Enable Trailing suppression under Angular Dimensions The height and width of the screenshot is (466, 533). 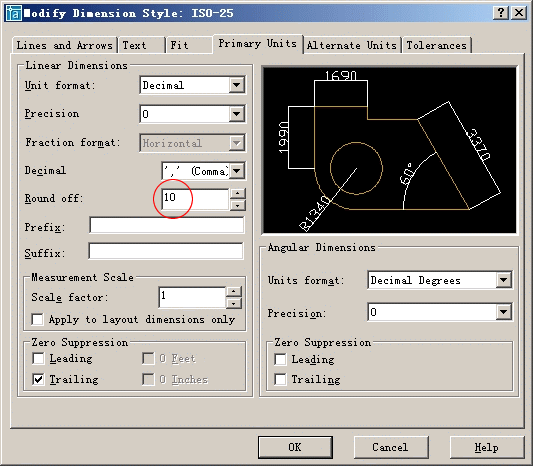pos(280,379)
